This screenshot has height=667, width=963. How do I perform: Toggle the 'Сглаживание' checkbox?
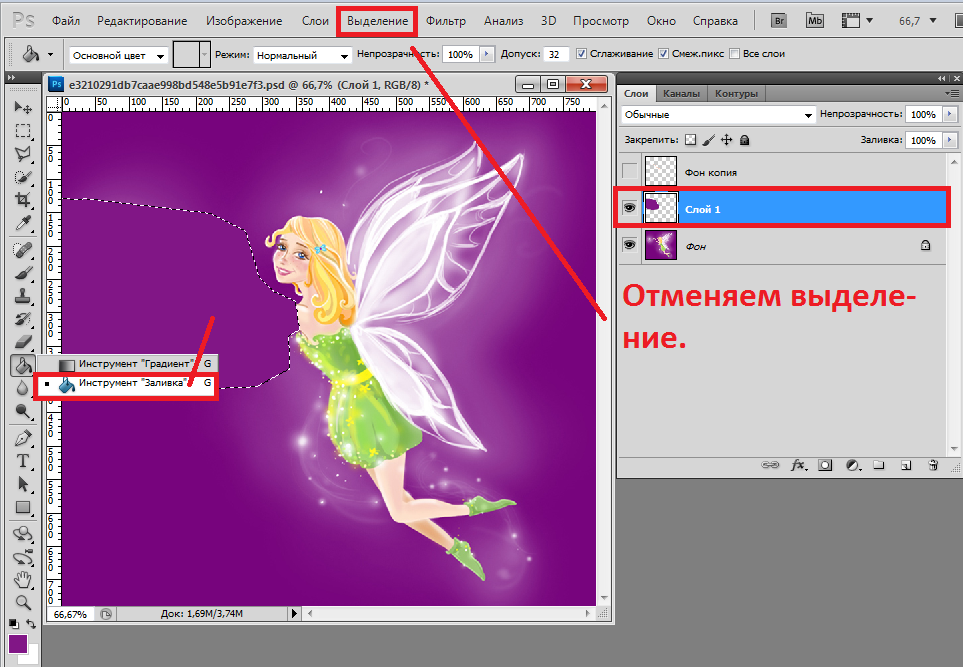(582, 54)
